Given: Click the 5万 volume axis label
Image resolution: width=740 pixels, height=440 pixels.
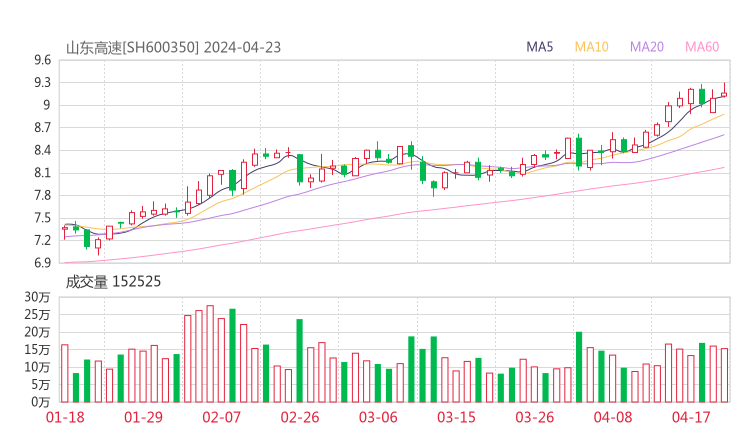Looking at the screenshot, I should click(41, 385).
